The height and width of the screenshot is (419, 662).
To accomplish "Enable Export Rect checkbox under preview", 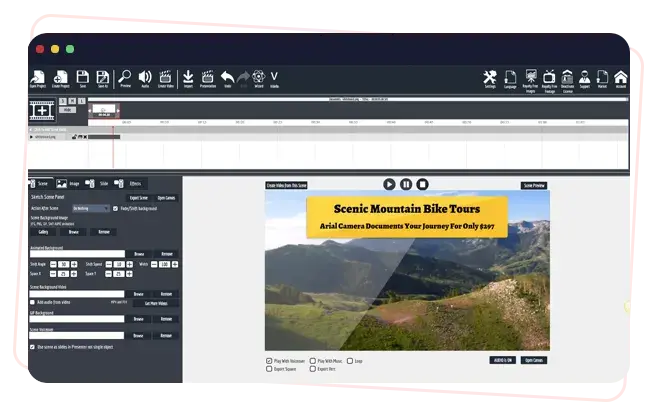I will point(313,369).
